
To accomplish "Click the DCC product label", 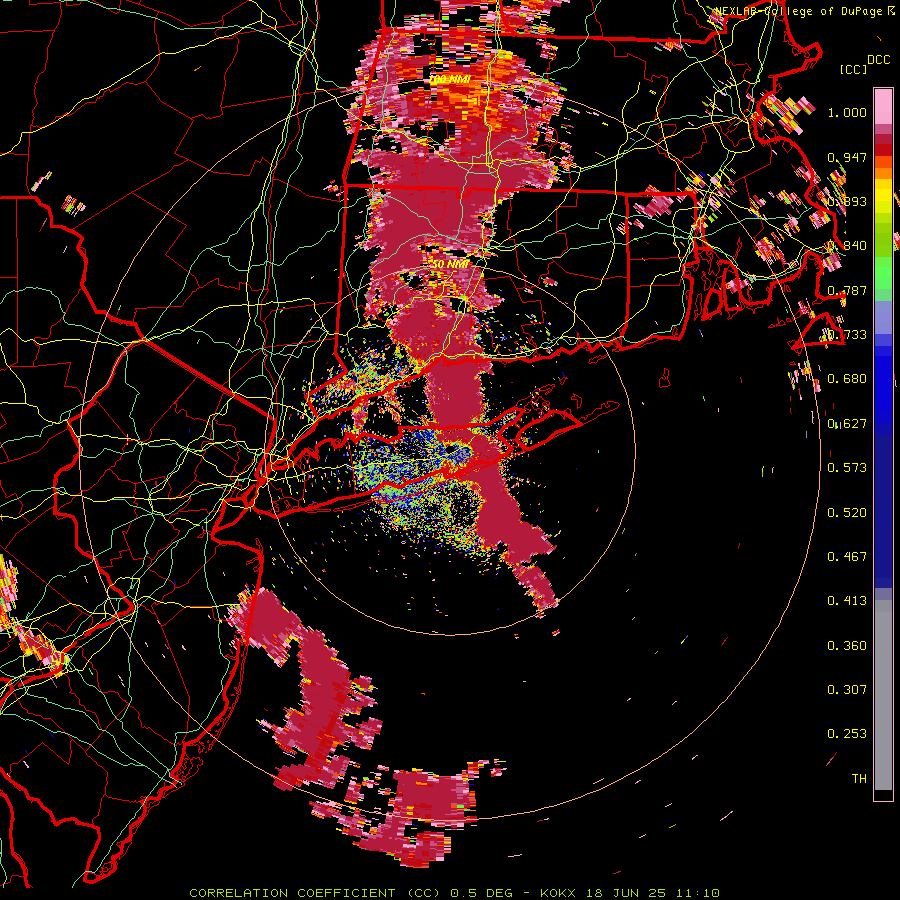I will pyautogui.click(x=878, y=60).
